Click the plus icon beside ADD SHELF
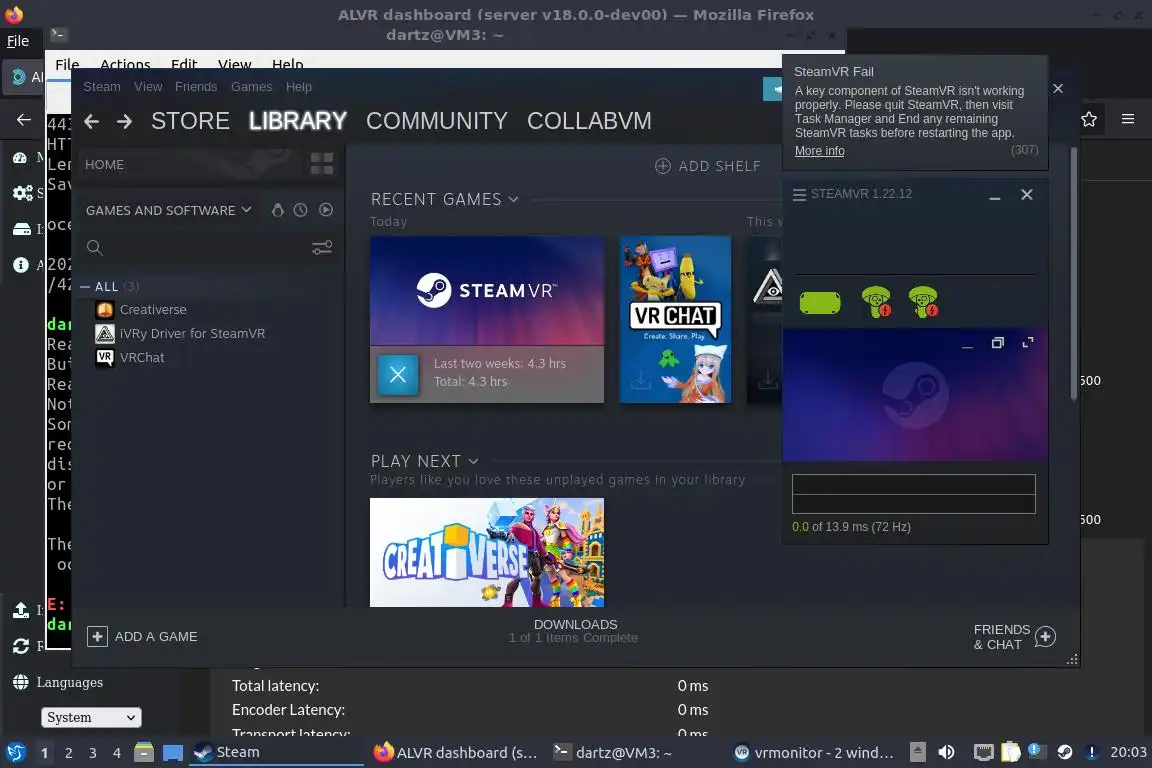Screen dimensions: 1152x768 663,166
